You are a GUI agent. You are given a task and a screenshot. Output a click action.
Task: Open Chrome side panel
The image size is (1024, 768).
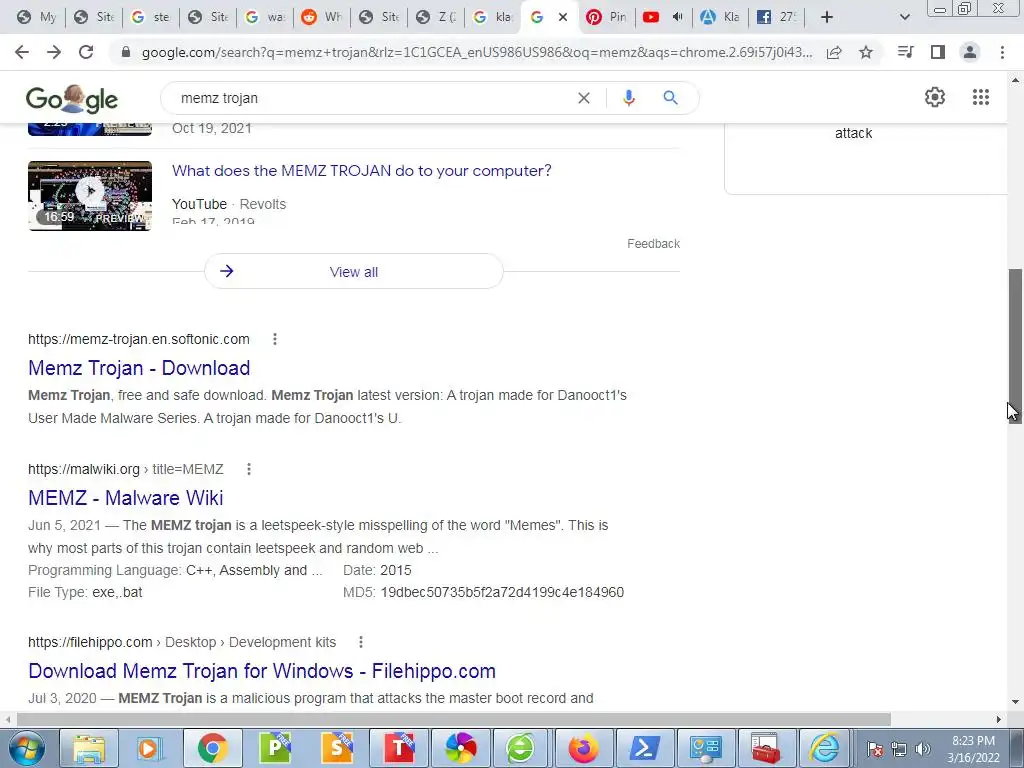pos(938,52)
